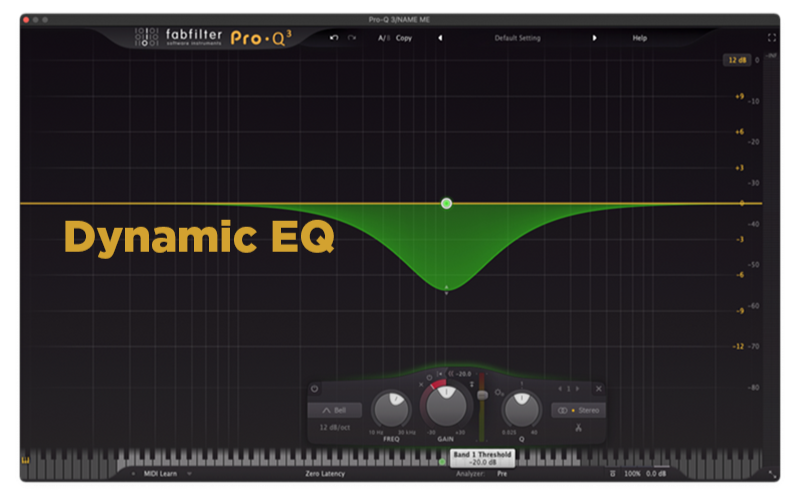Image resolution: width=800 pixels, height=495 pixels.
Task: Open the 12 dB/oct slope dropdown
Action: (335, 428)
